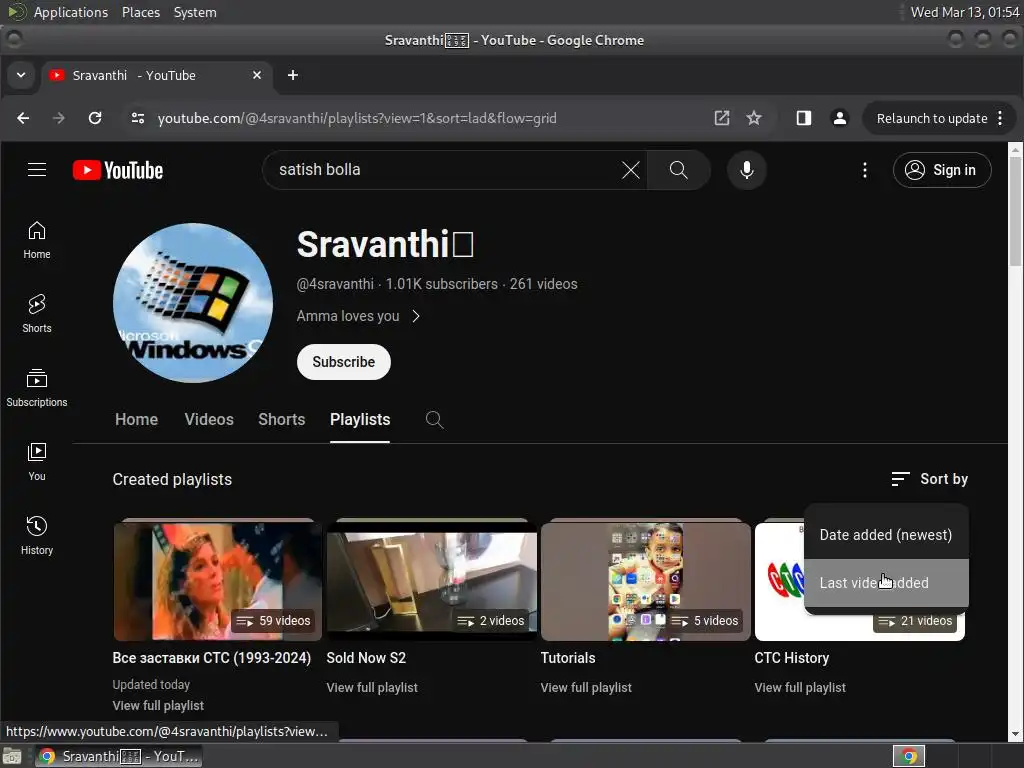Click the Sravanthi channel avatar
The height and width of the screenshot is (768, 1024).
(193, 303)
